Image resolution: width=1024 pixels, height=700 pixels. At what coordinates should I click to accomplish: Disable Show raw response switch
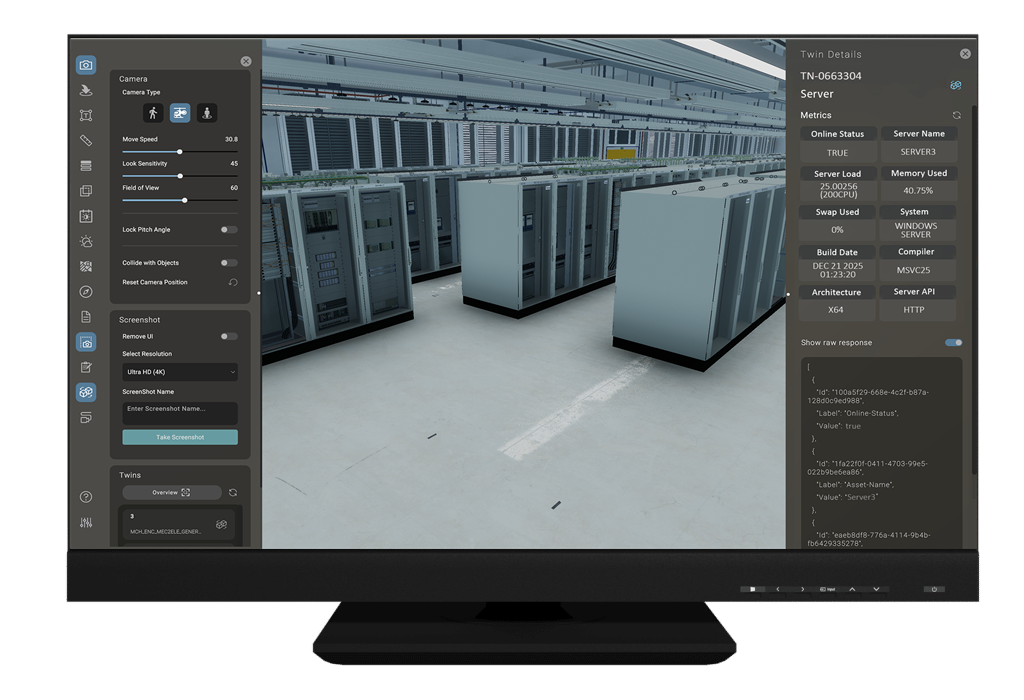tap(953, 343)
